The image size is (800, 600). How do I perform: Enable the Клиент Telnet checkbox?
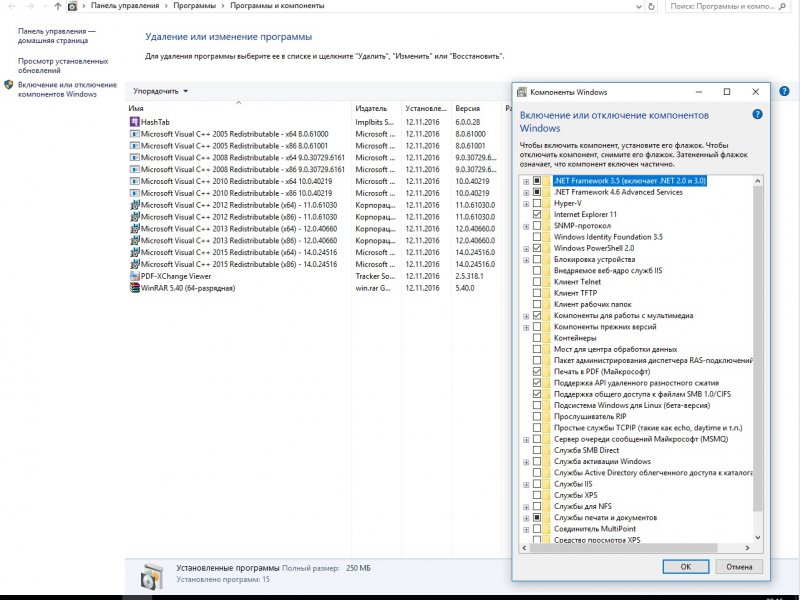[x=537, y=282]
